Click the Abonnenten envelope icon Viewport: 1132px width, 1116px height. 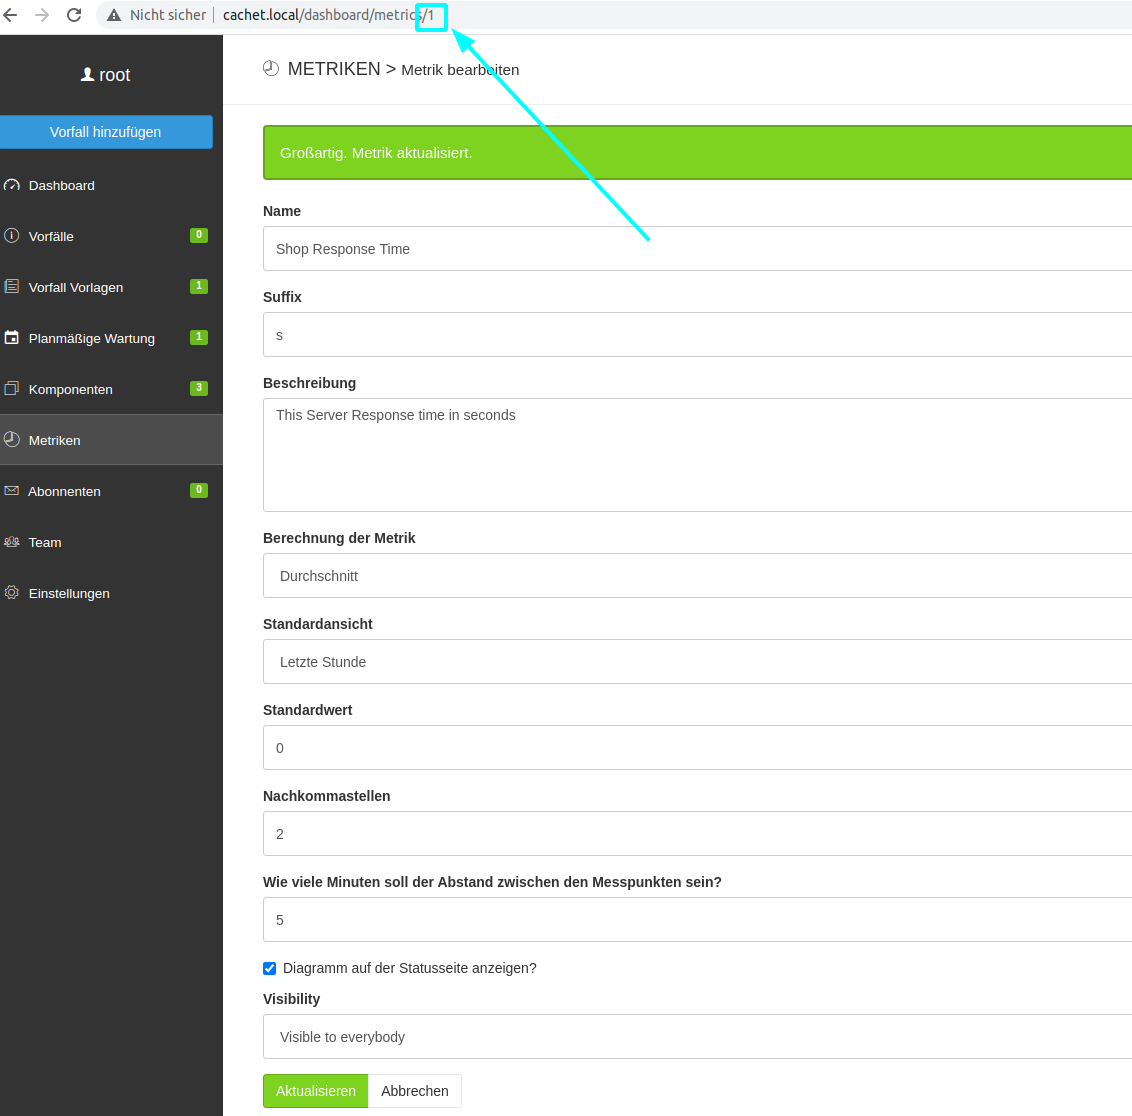(x=12, y=491)
